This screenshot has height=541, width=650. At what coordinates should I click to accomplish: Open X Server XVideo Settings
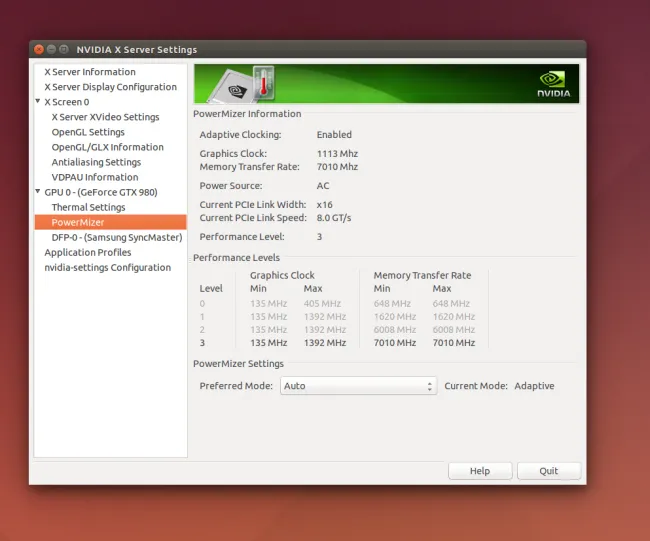105,117
